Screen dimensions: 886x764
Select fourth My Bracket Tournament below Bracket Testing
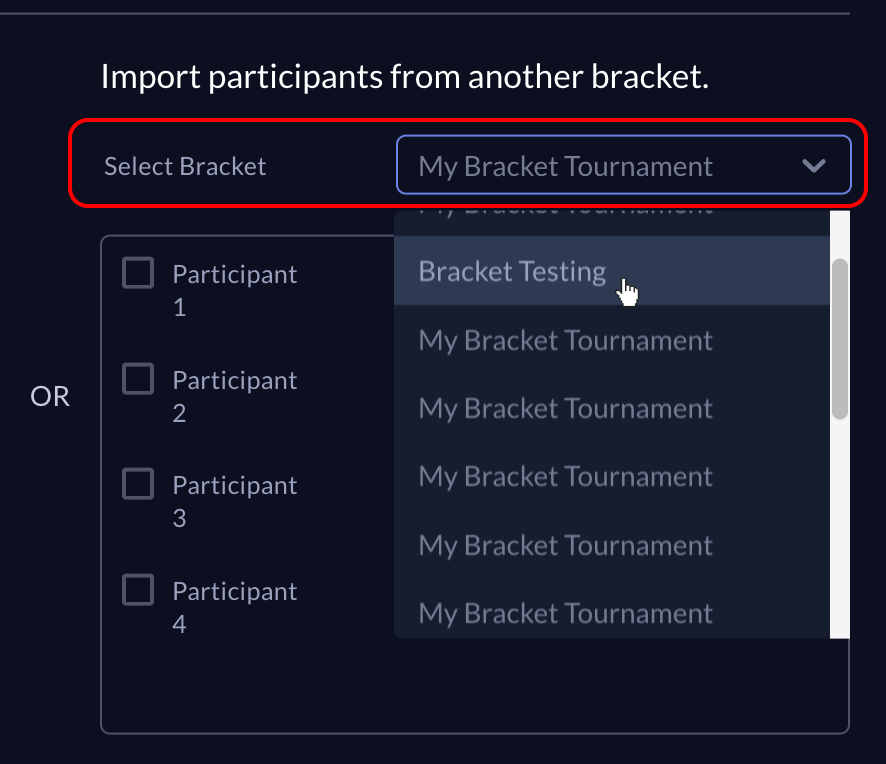(612, 545)
